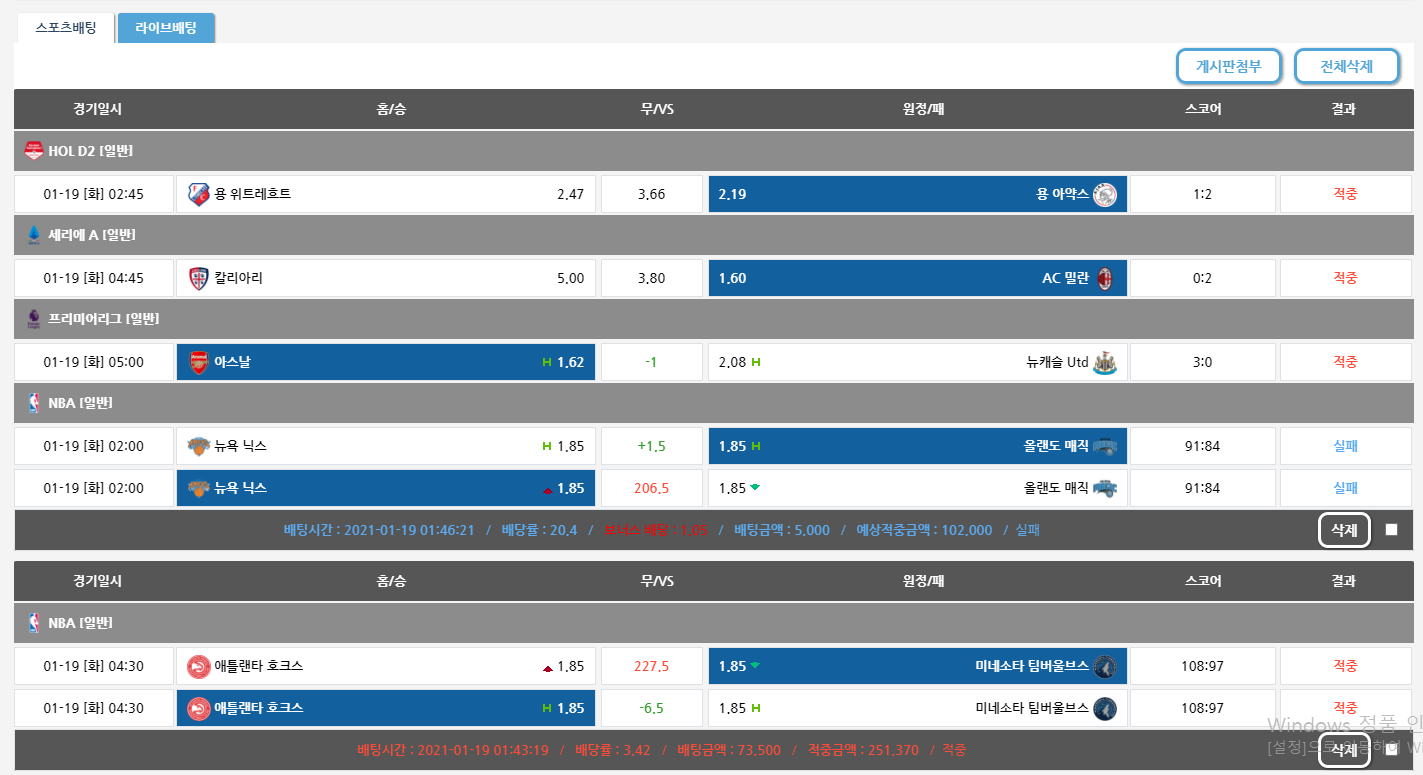
Task: Switch to the 라이브배팅 tab
Action: click(166, 28)
